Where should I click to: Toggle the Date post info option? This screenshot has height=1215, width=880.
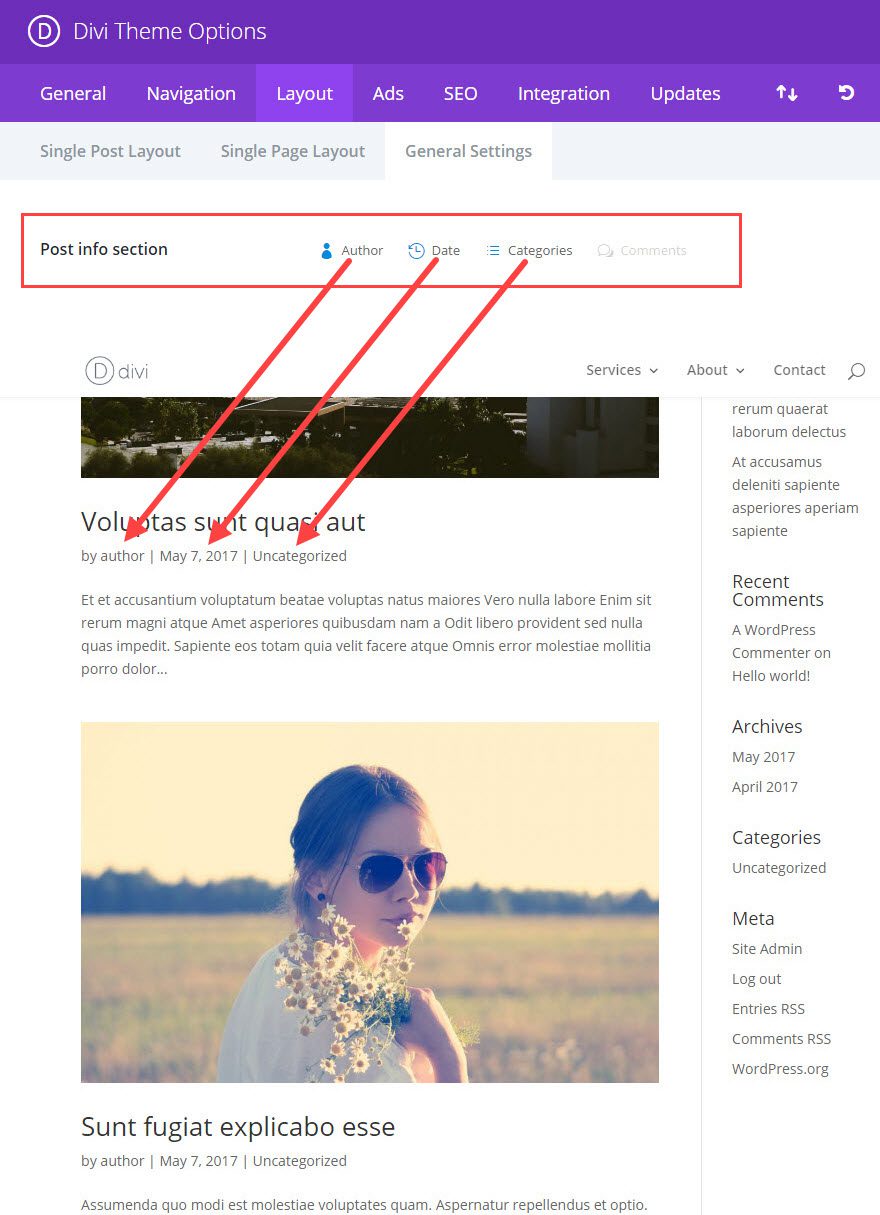pos(434,250)
